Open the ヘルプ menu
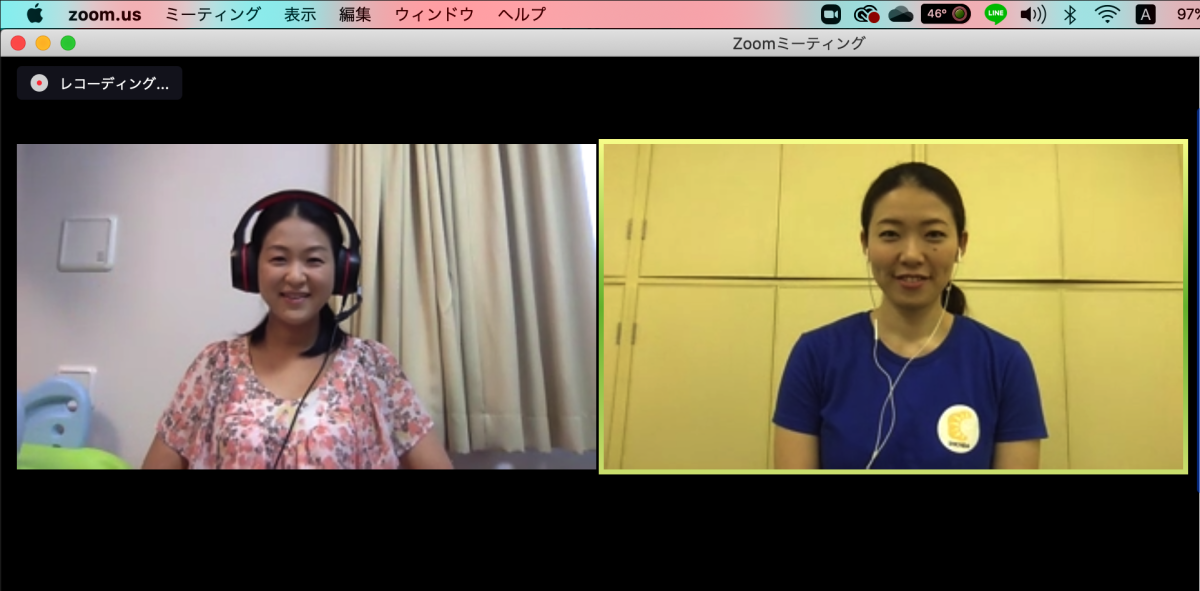 522,14
